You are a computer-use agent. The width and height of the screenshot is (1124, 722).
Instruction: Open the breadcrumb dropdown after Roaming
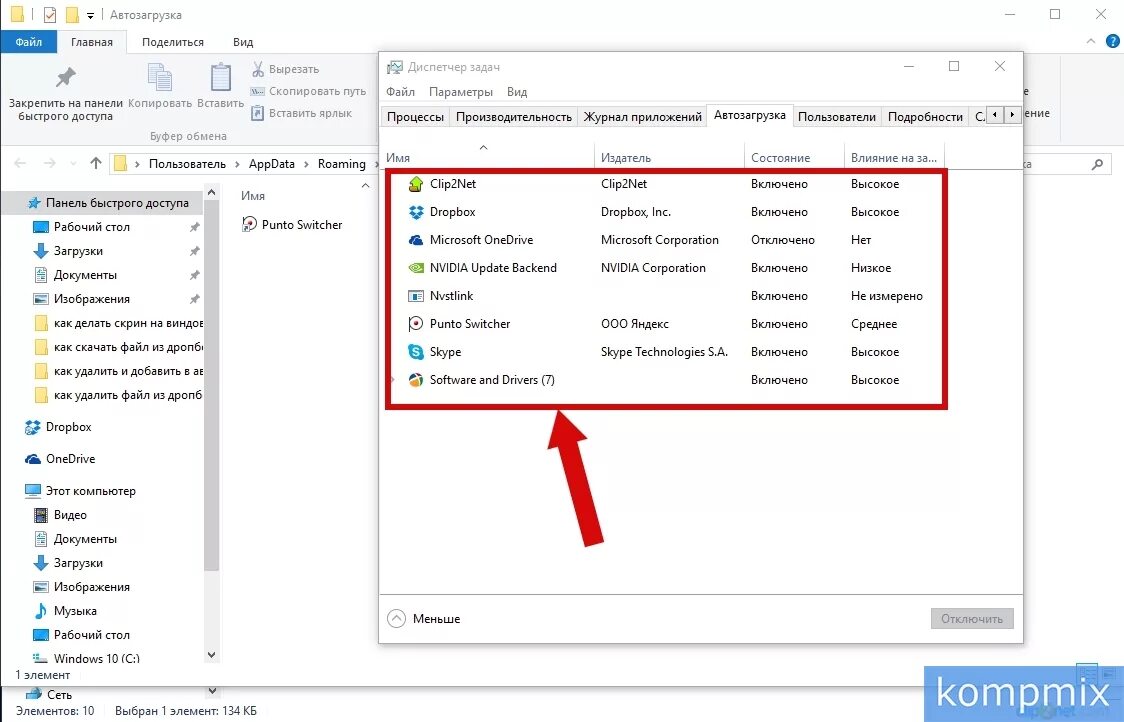click(x=375, y=163)
